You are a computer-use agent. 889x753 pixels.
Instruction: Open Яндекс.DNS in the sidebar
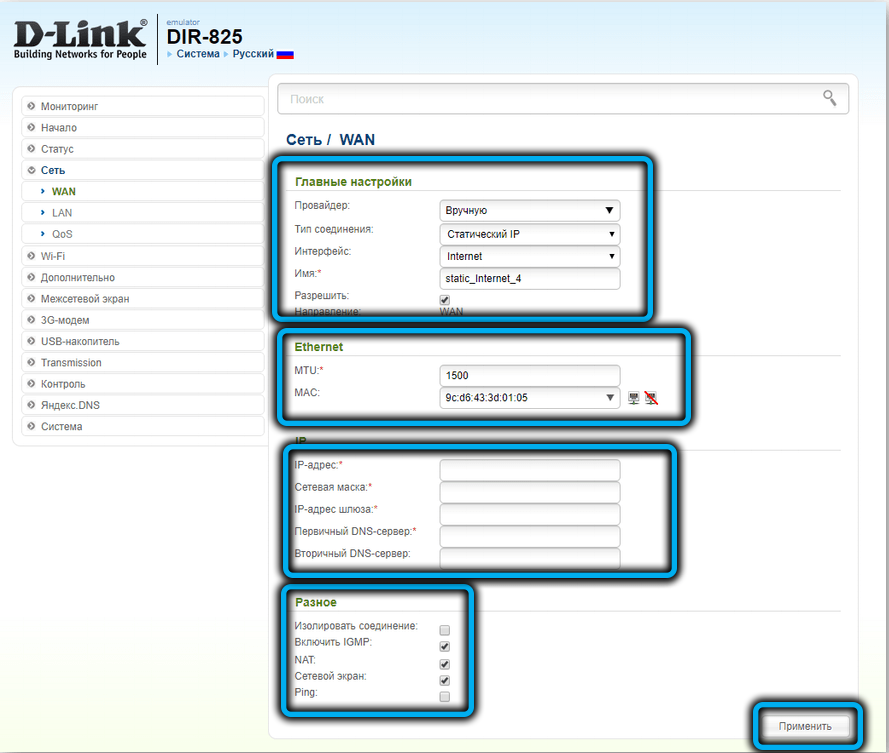coord(143,405)
